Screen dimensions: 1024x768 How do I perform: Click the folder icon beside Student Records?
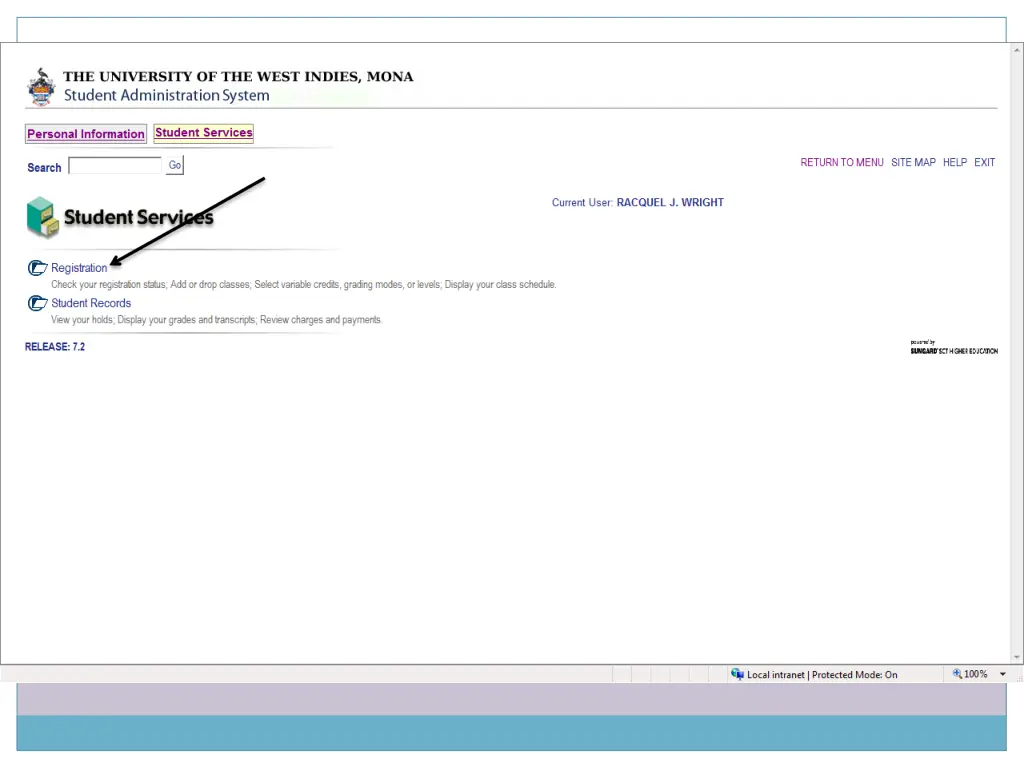point(37,303)
